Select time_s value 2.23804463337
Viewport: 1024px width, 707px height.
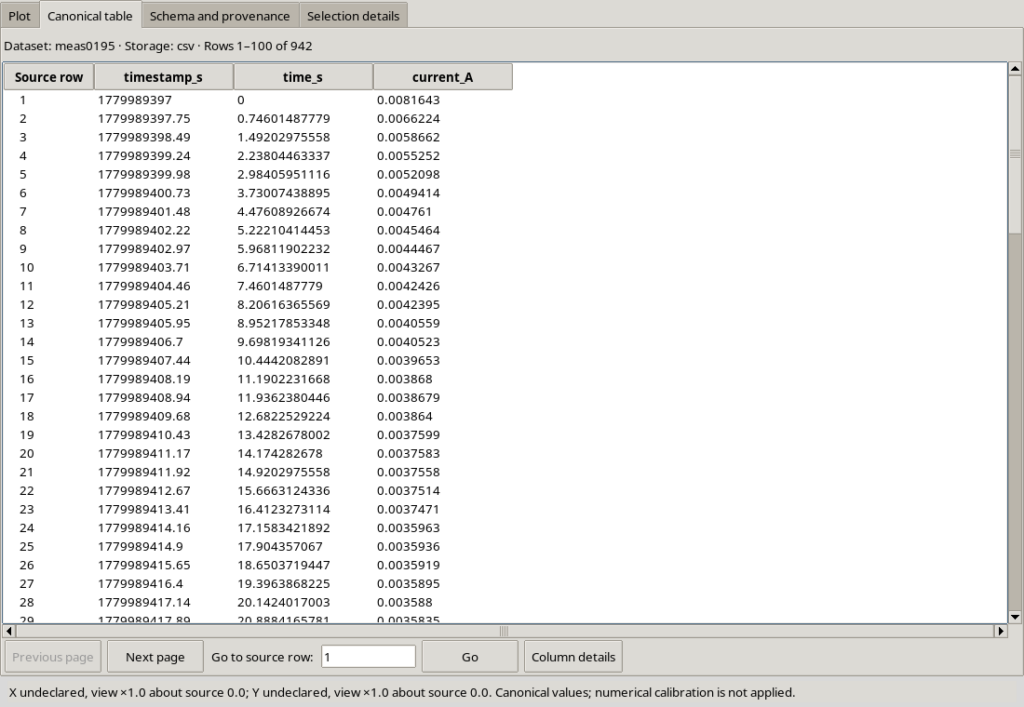click(x=283, y=155)
